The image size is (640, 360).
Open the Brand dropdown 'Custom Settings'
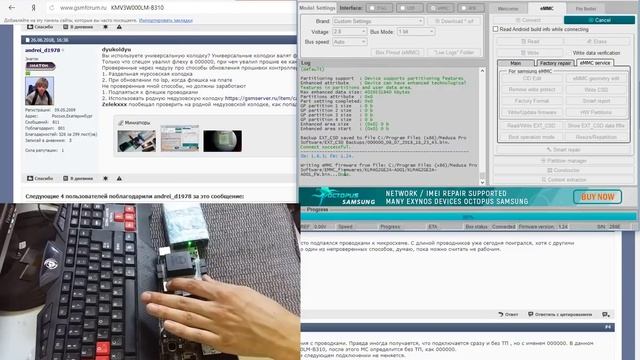click(x=378, y=21)
